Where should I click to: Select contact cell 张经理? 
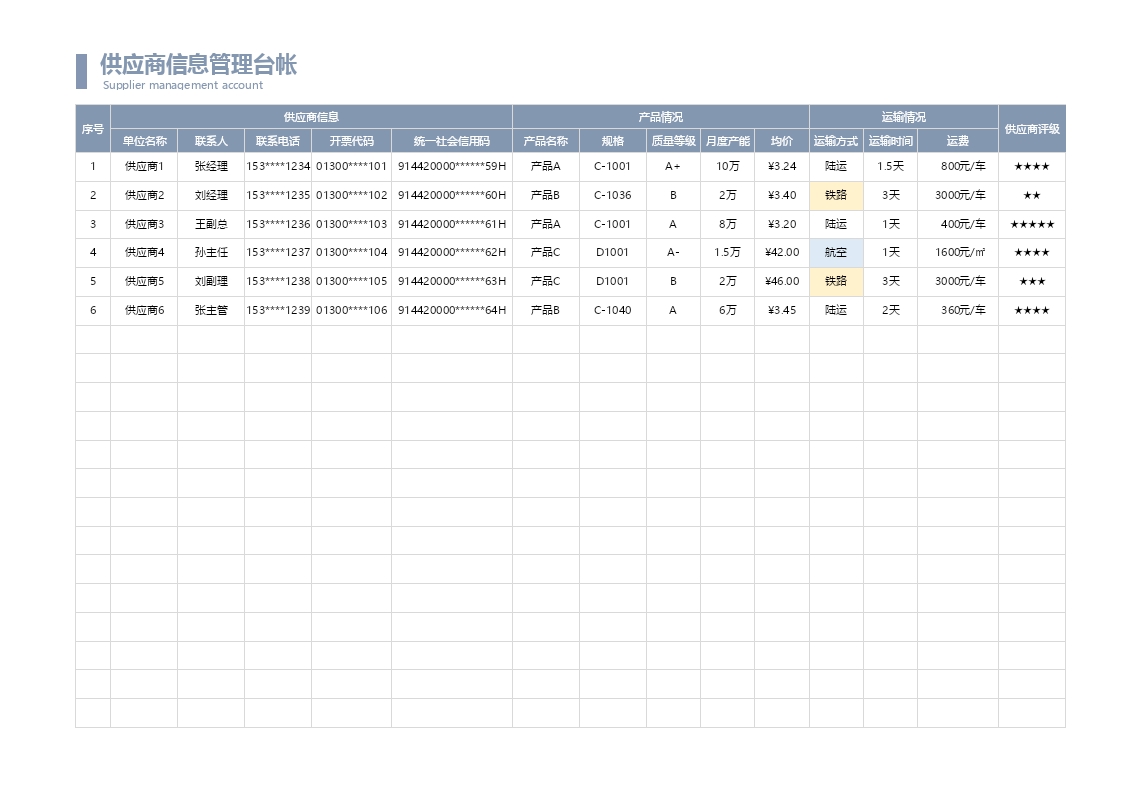pos(211,166)
